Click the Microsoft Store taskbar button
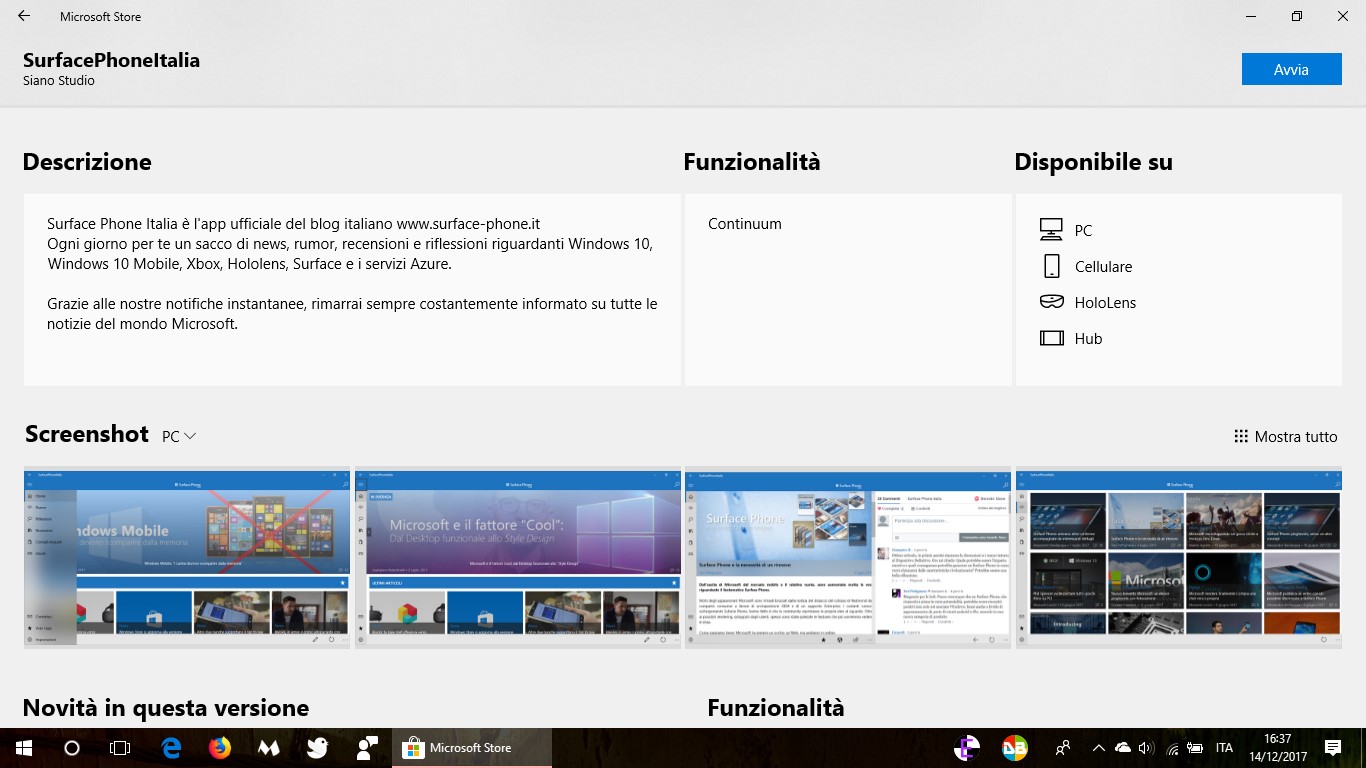Screen dimensions: 1366x768 pyautogui.click(x=471, y=748)
